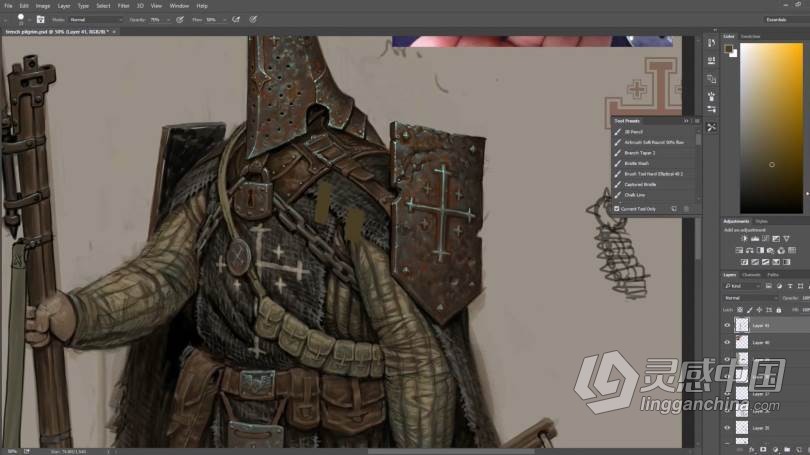Open the Opacity dropdown in options bar
This screenshot has height=455, width=810.
(168, 20)
